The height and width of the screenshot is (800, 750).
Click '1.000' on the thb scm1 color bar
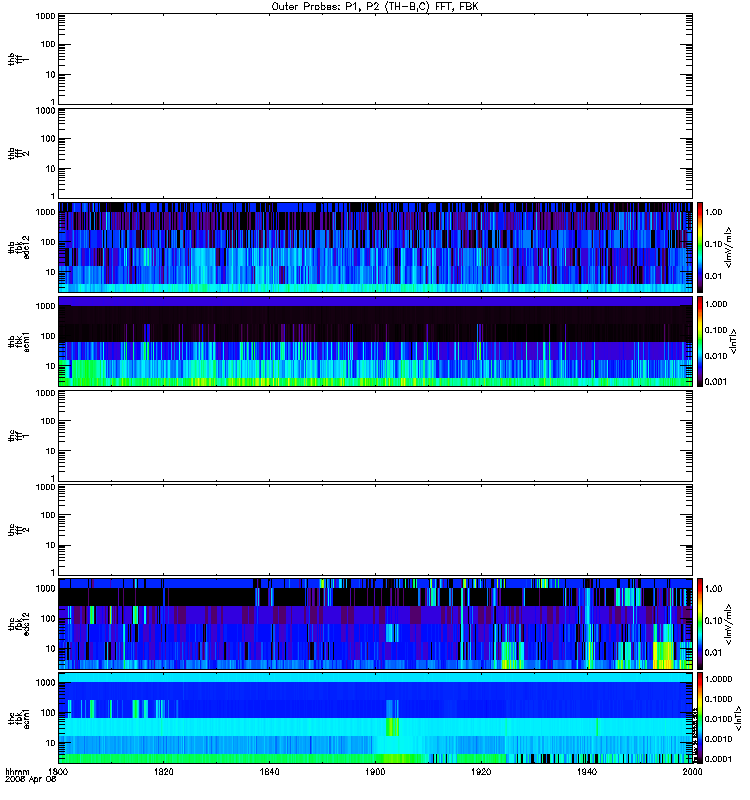[x=716, y=304]
